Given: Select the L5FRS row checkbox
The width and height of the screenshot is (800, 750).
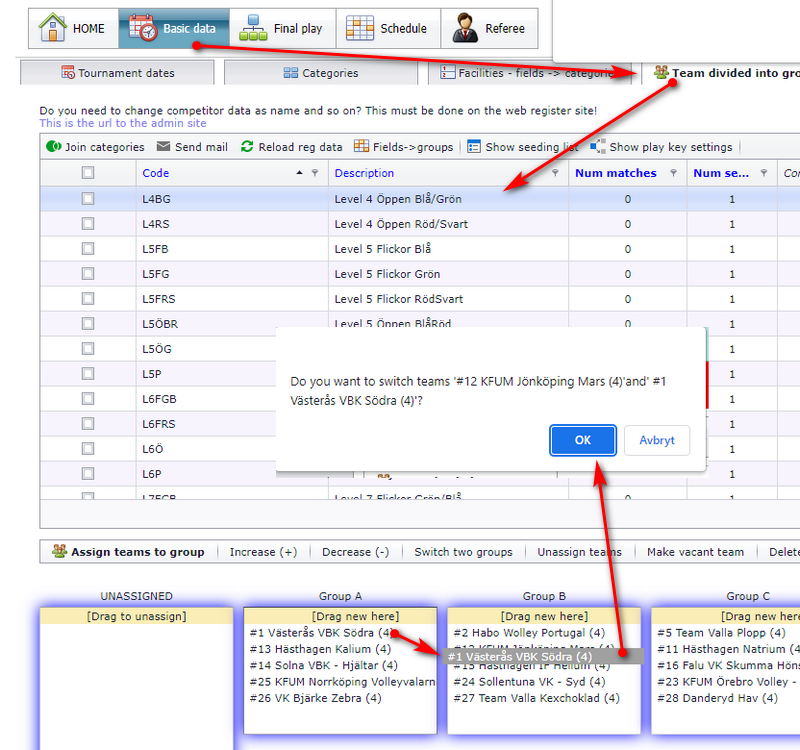Looking at the screenshot, I should [88, 298].
